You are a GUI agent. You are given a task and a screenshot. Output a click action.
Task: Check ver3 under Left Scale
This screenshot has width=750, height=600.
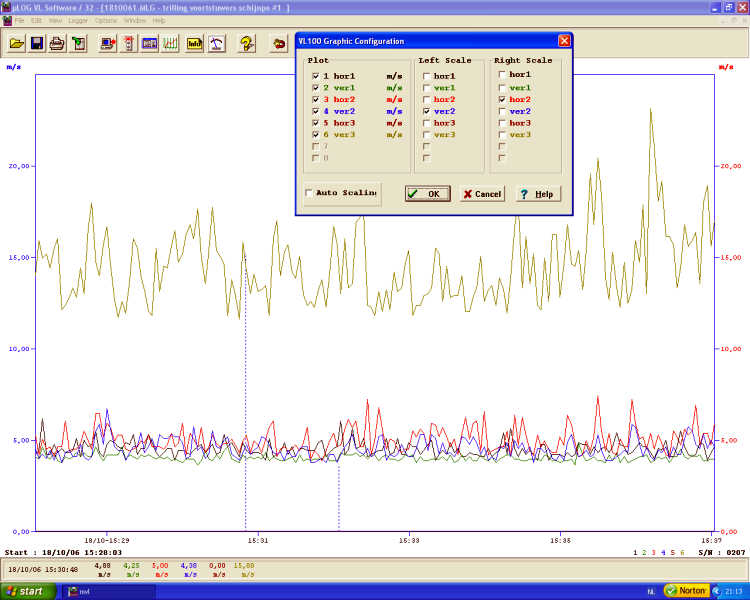click(427, 135)
